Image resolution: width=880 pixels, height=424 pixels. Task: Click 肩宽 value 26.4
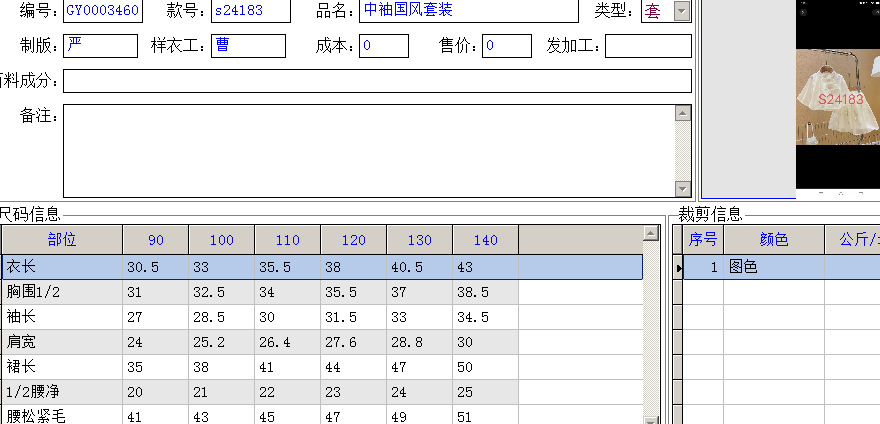point(287,341)
